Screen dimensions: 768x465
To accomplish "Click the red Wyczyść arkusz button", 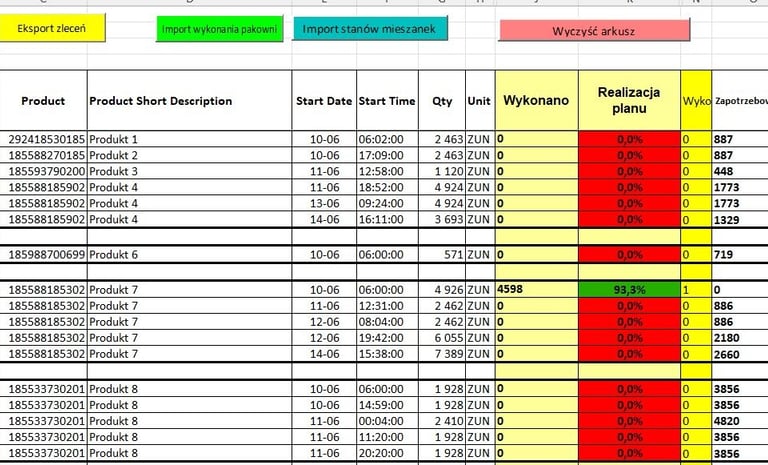I will [x=594, y=30].
